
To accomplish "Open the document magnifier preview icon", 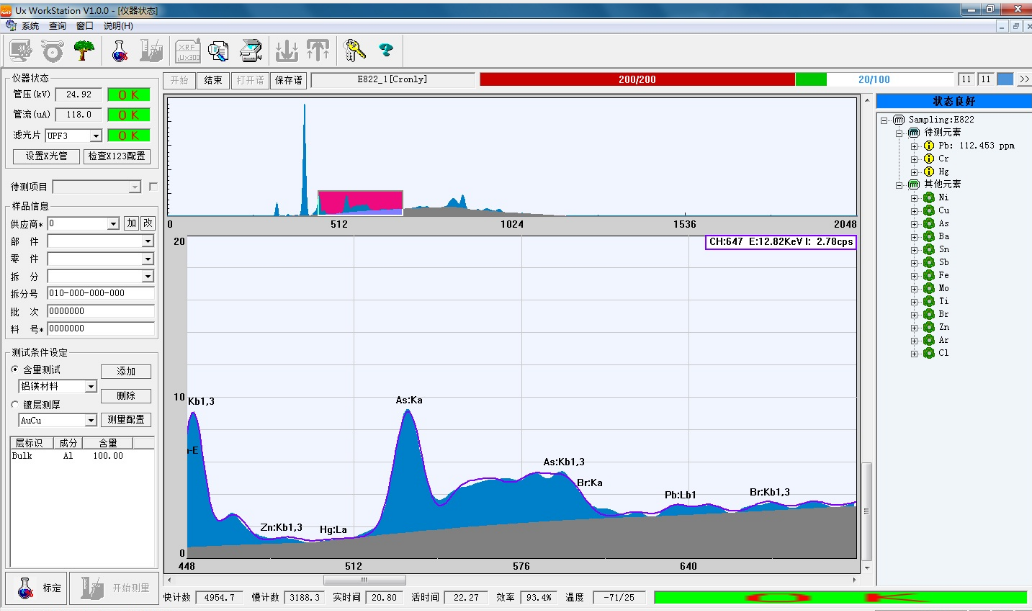I will click(218, 50).
